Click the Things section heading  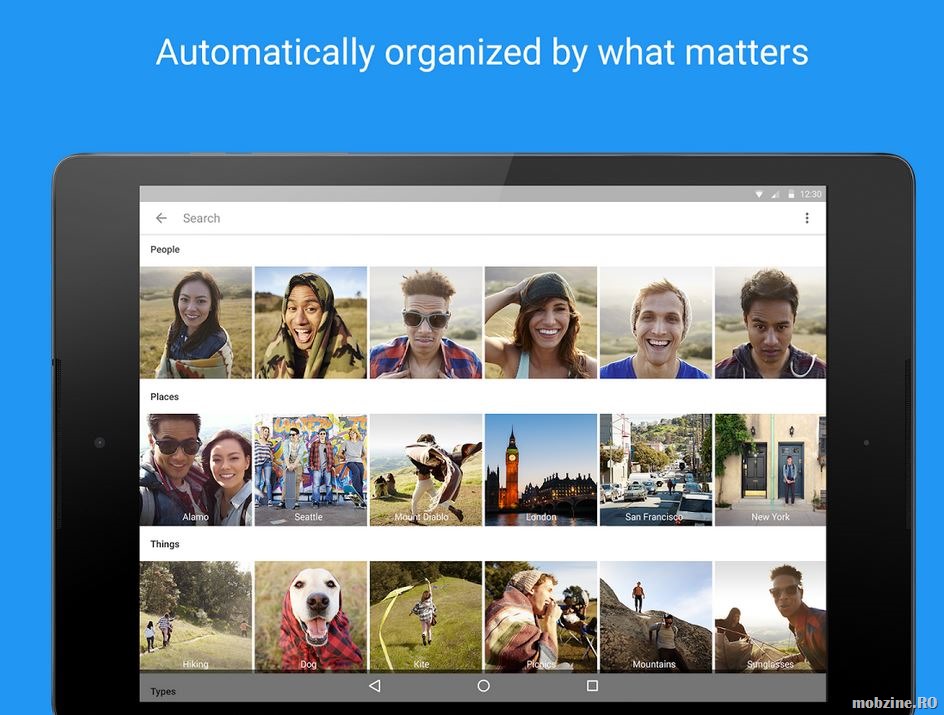click(x=165, y=544)
